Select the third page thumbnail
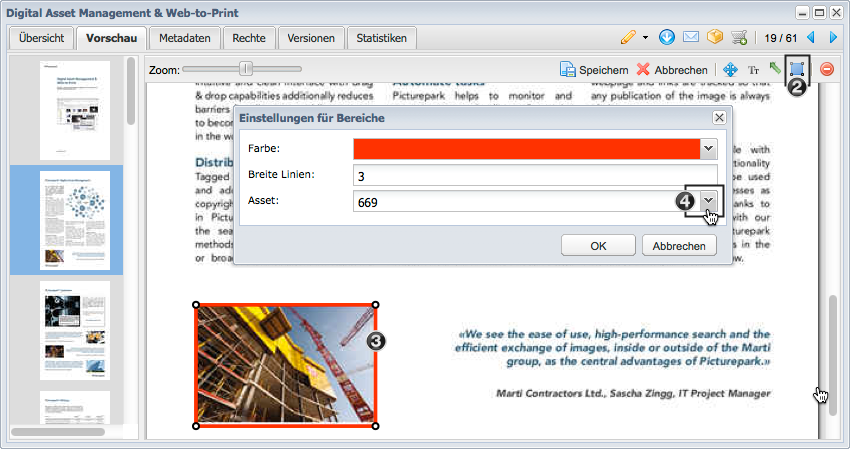850x449 pixels. pyautogui.click(x=75, y=330)
